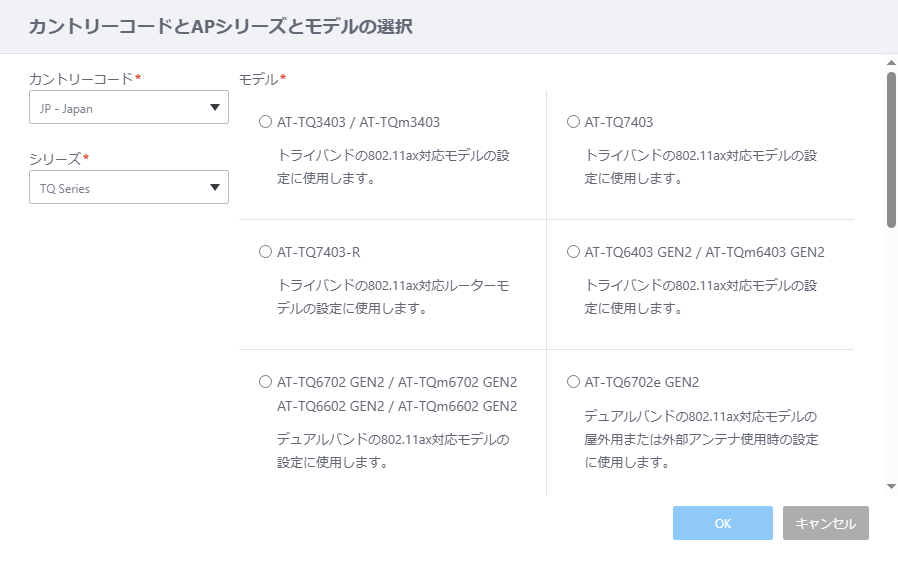This screenshot has height=564, width=898.
Task: Click the scrollbar track below the thumb
Action: (x=891, y=355)
